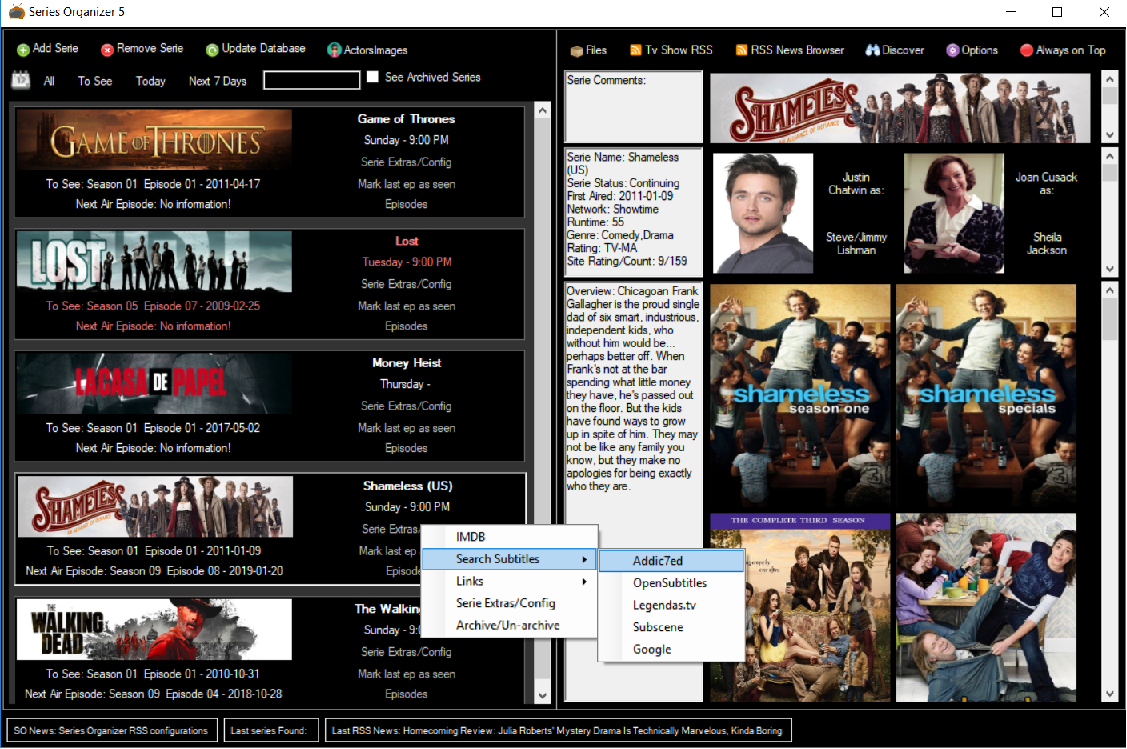
Task: Open Shameless specials poster
Action: 986,396
